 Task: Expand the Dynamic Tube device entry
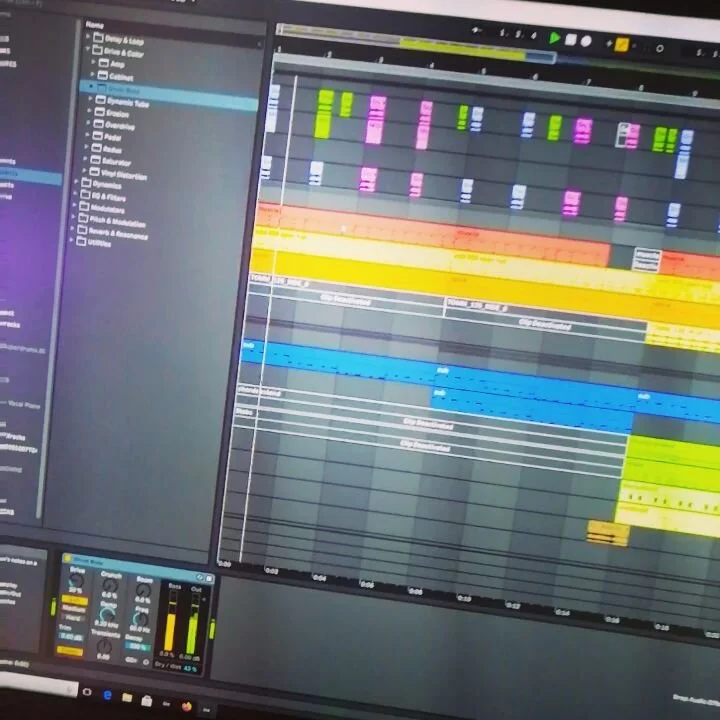[x=90, y=98]
